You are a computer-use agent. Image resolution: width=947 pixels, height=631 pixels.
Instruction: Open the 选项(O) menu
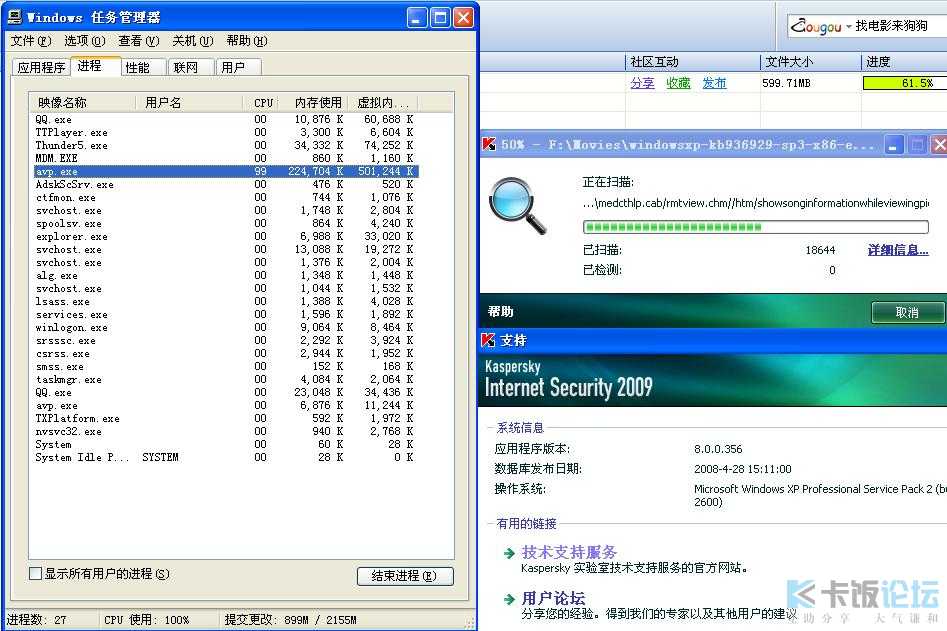85,41
